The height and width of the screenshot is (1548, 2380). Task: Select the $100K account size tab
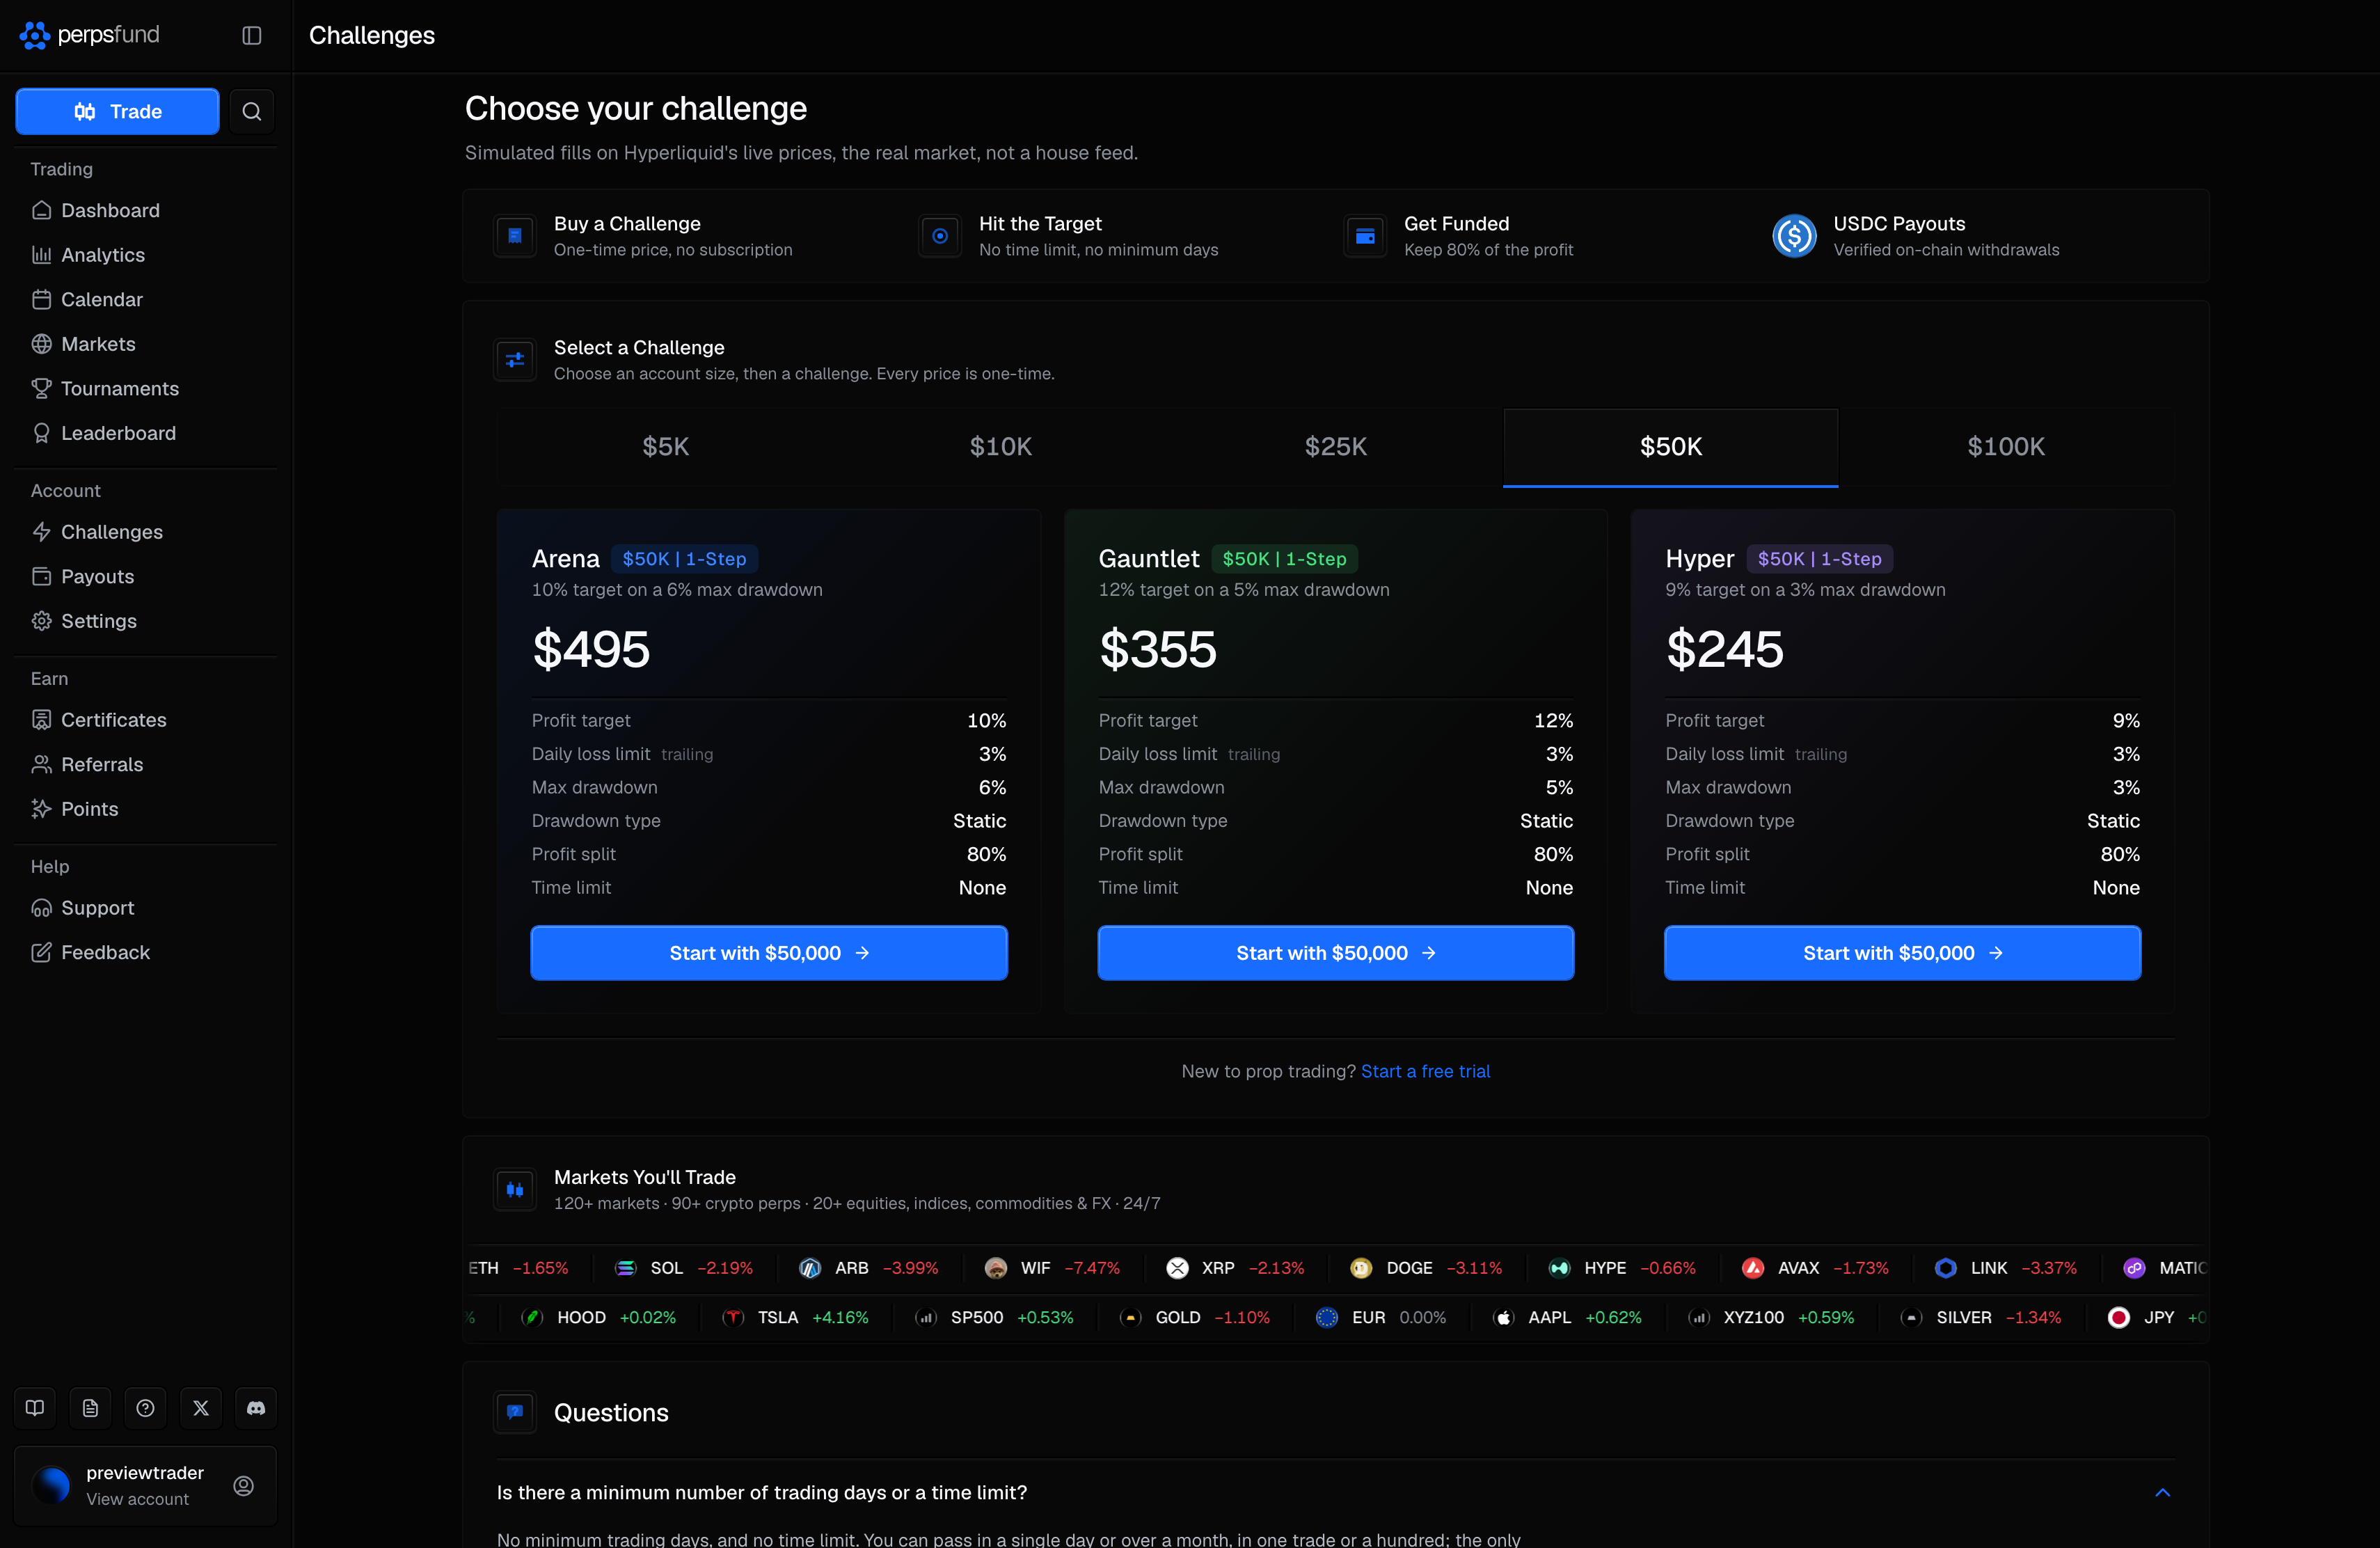(2006, 446)
